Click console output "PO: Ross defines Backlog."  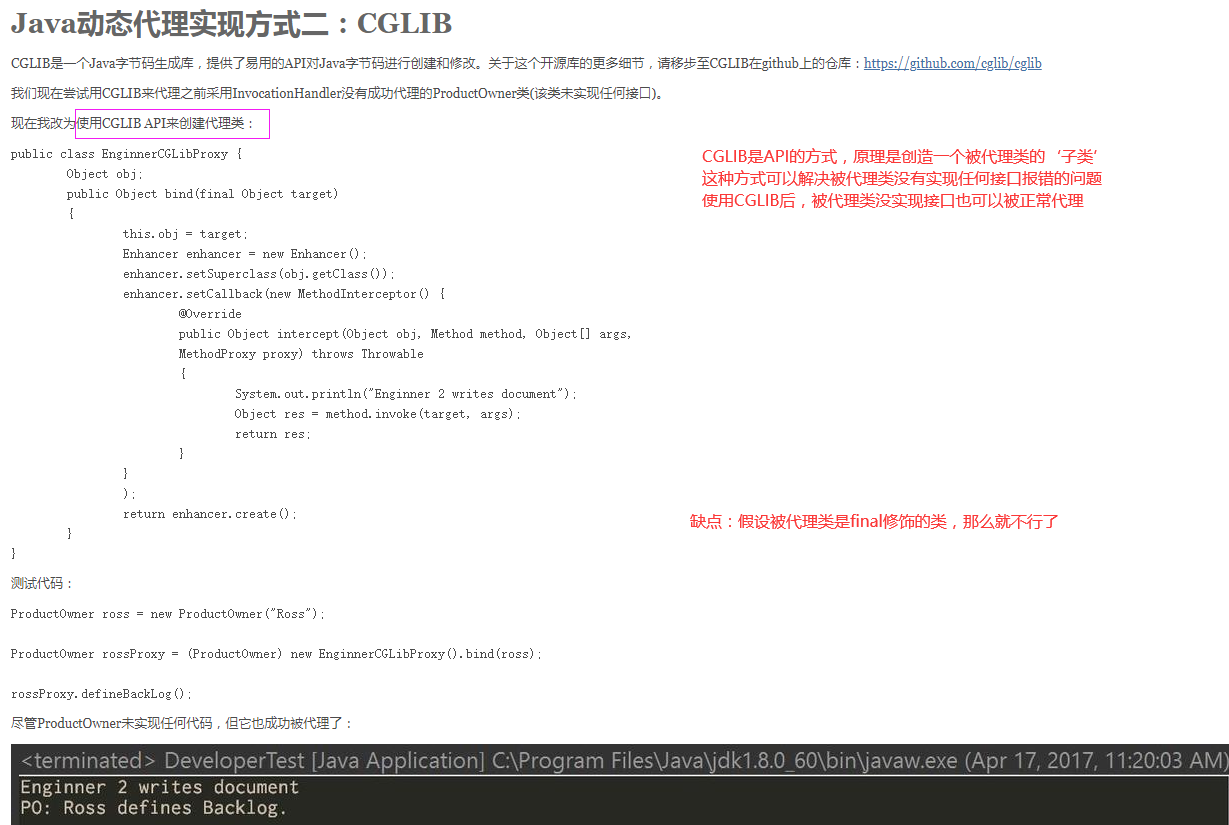(x=153, y=808)
